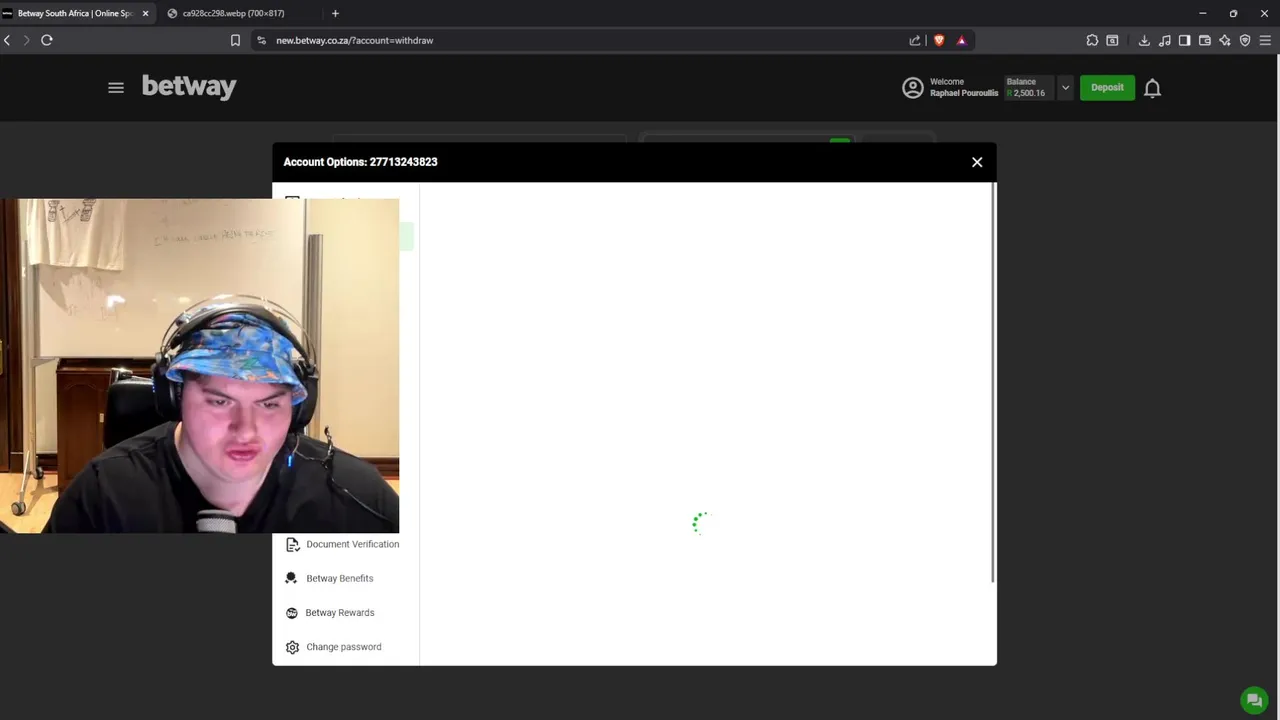Open browser extensions puzzle icon
The width and height of the screenshot is (1280, 720).
[1092, 40]
